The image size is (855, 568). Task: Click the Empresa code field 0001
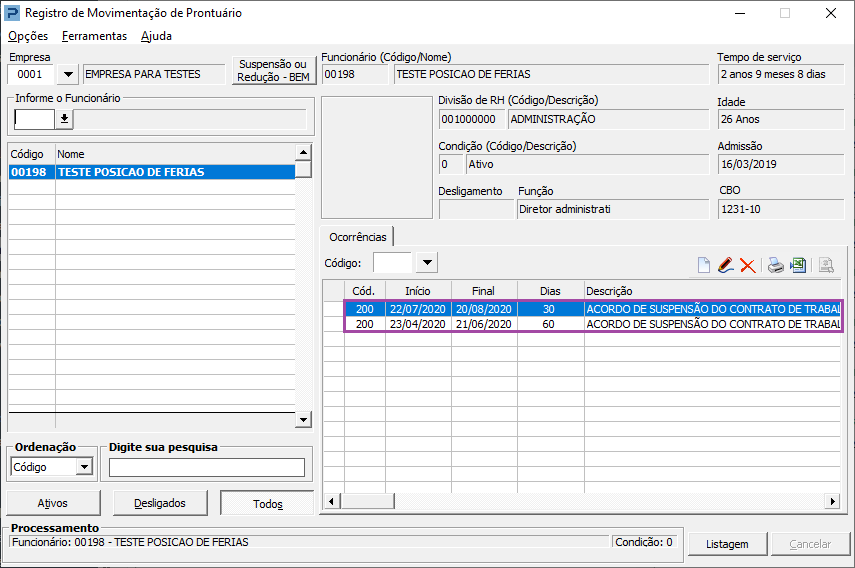31,74
